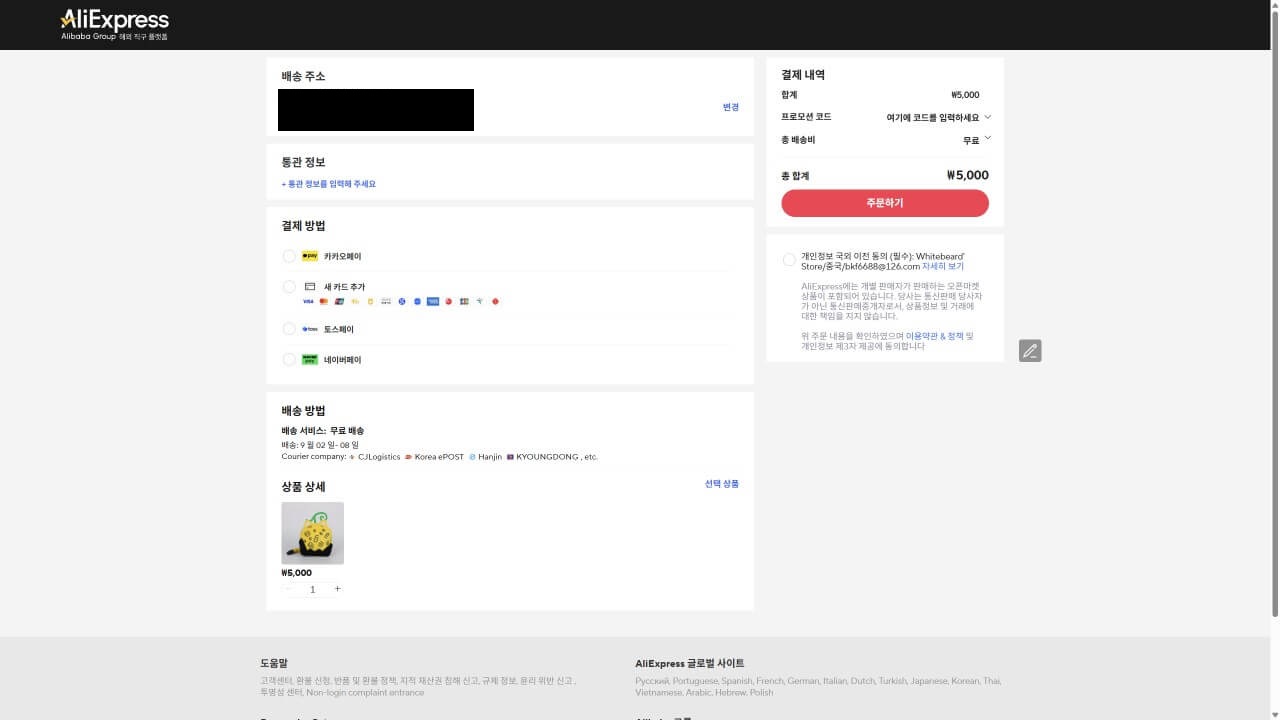
Task: Select 카카오페이 payment radio button
Action: (289, 256)
